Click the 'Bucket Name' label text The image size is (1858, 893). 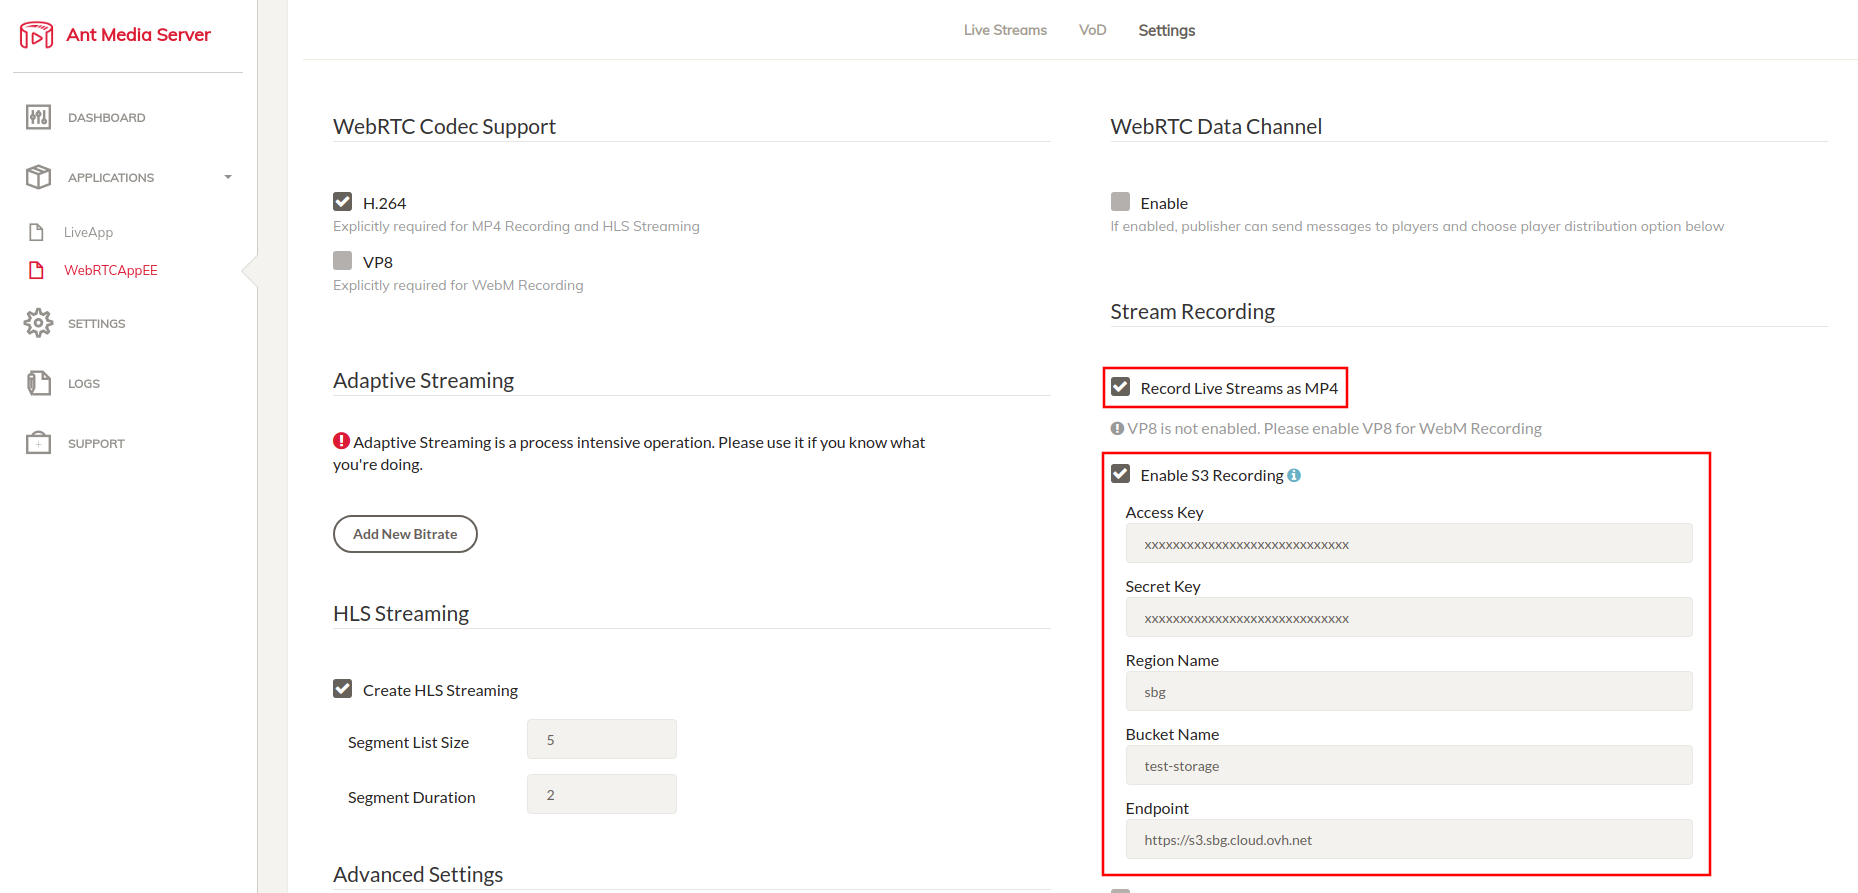point(1172,734)
